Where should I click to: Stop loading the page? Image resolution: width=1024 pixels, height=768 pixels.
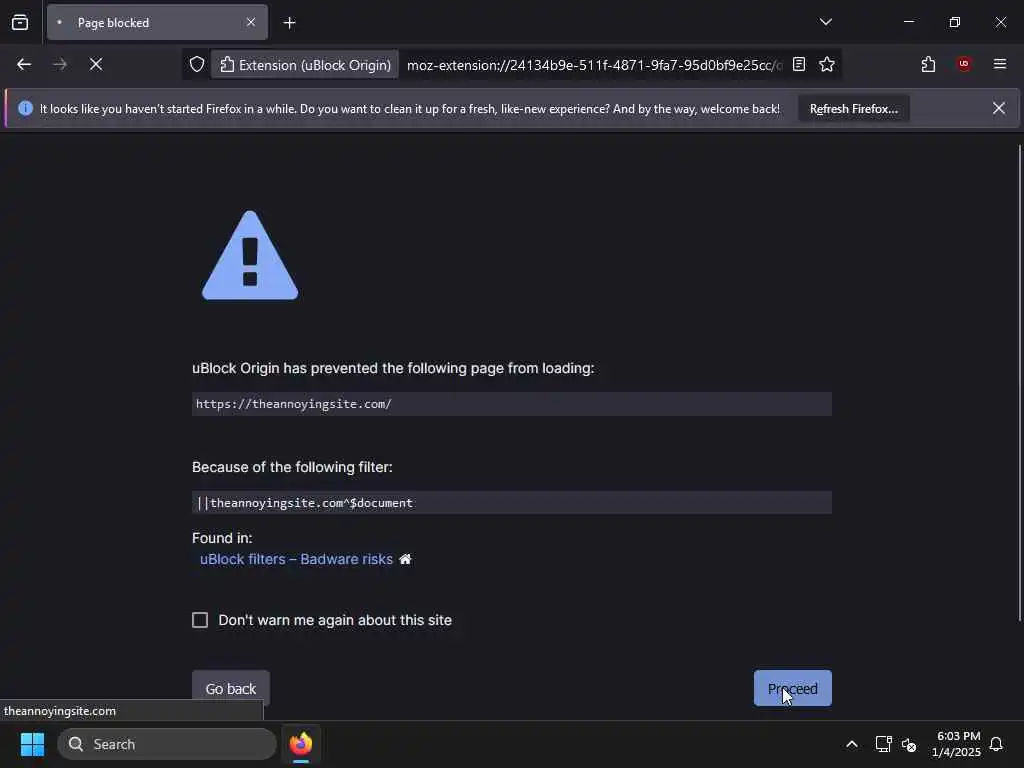pyautogui.click(x=96, y=64)
